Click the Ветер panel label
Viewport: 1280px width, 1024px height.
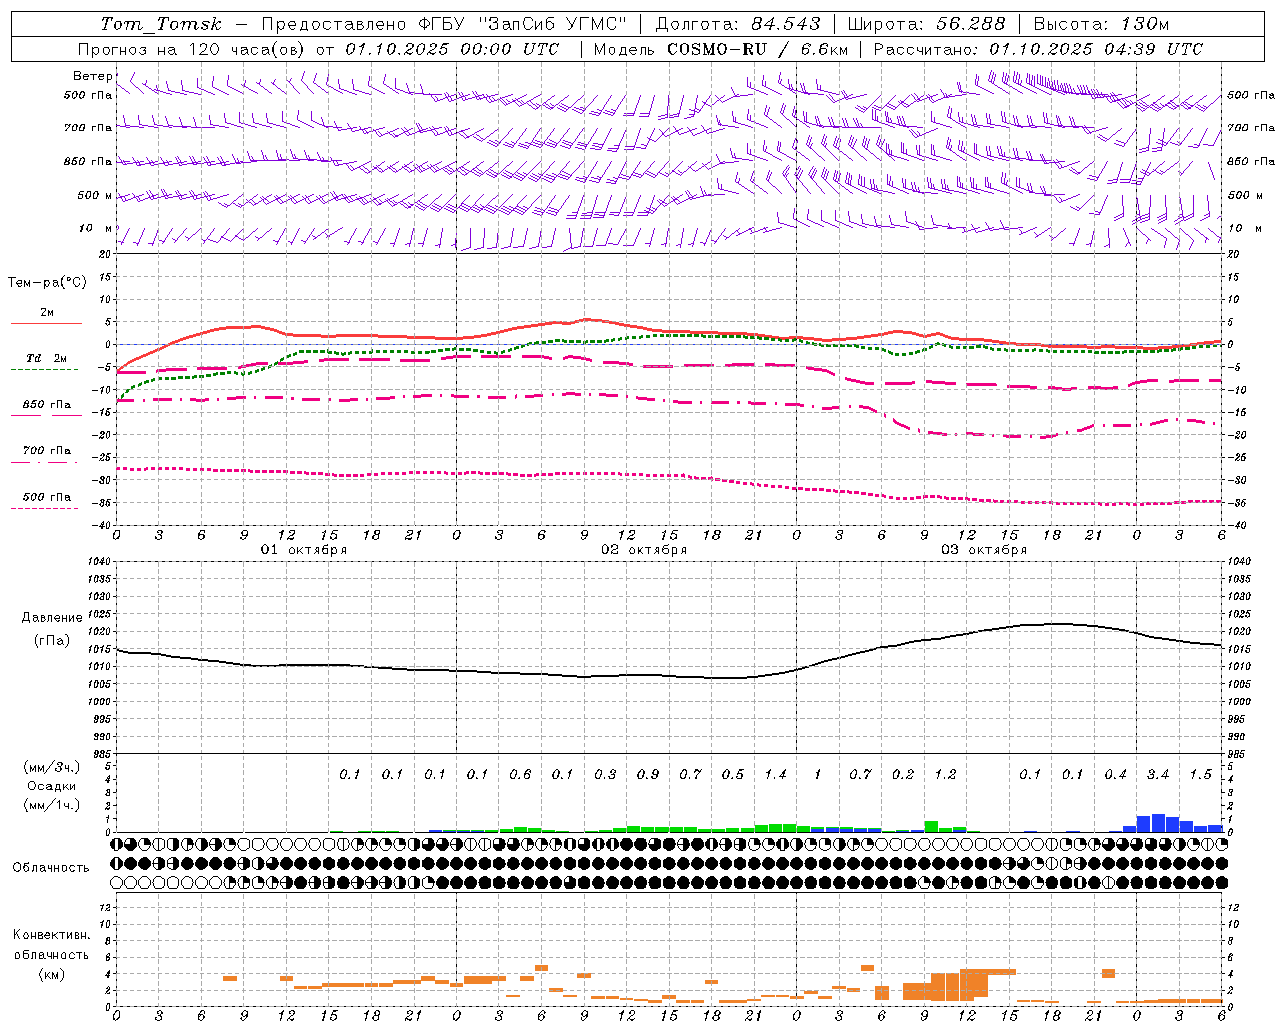93,76
